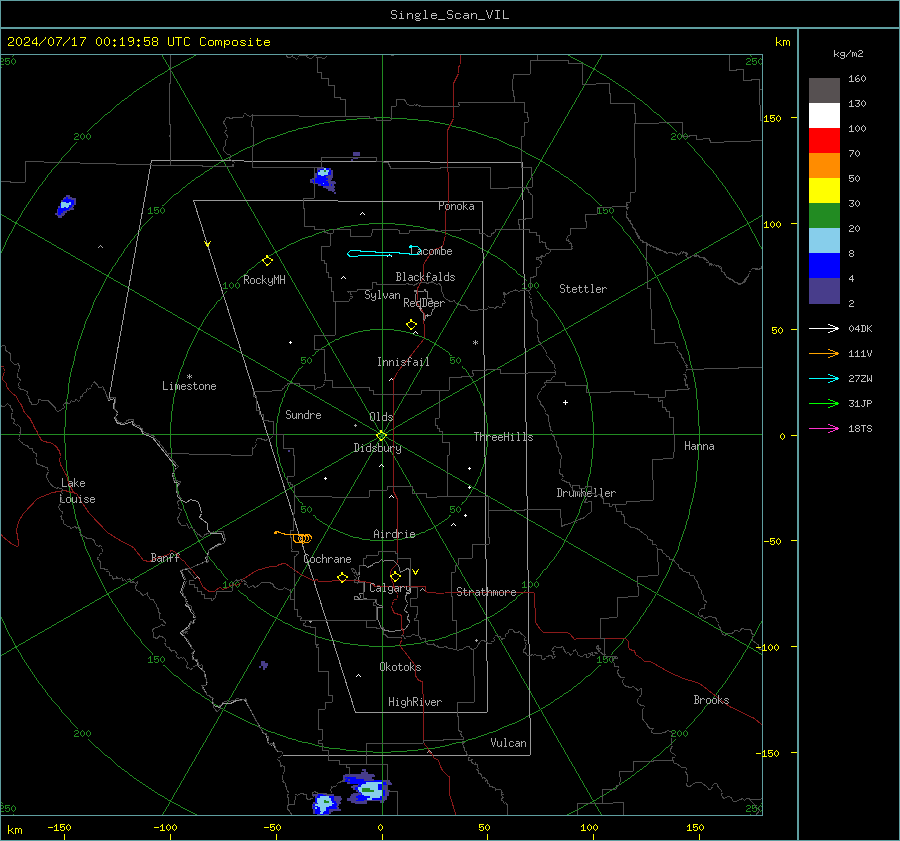Click the blue radar echo northwest of Ponoka
Viewport: 900px width, 841px height.
pos(324,179)
